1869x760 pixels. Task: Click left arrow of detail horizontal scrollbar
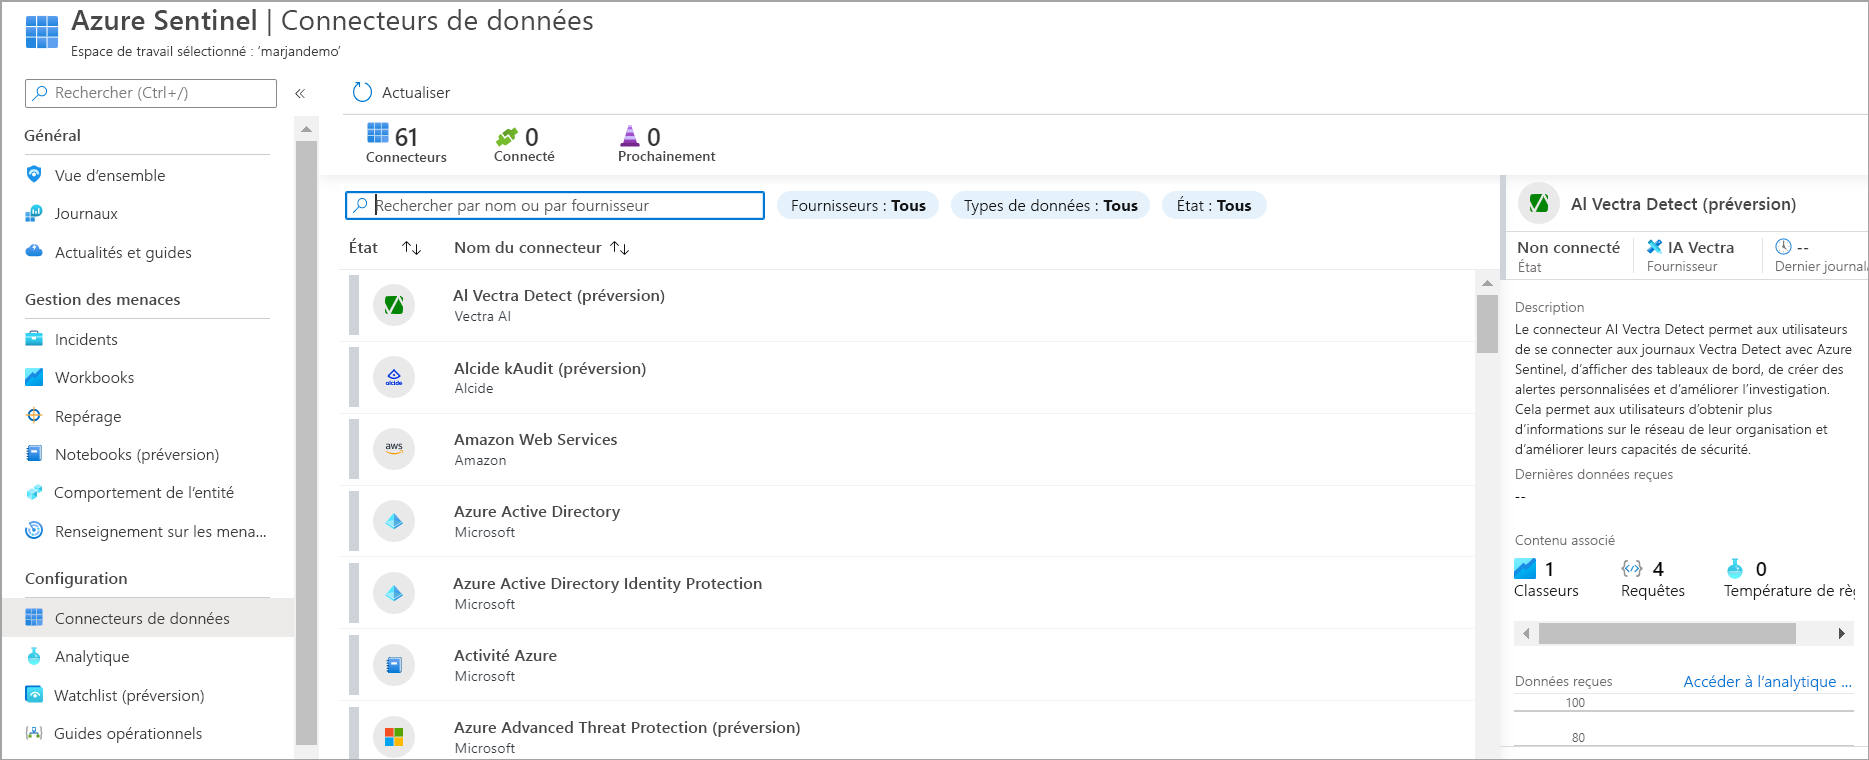point(1526,633)
